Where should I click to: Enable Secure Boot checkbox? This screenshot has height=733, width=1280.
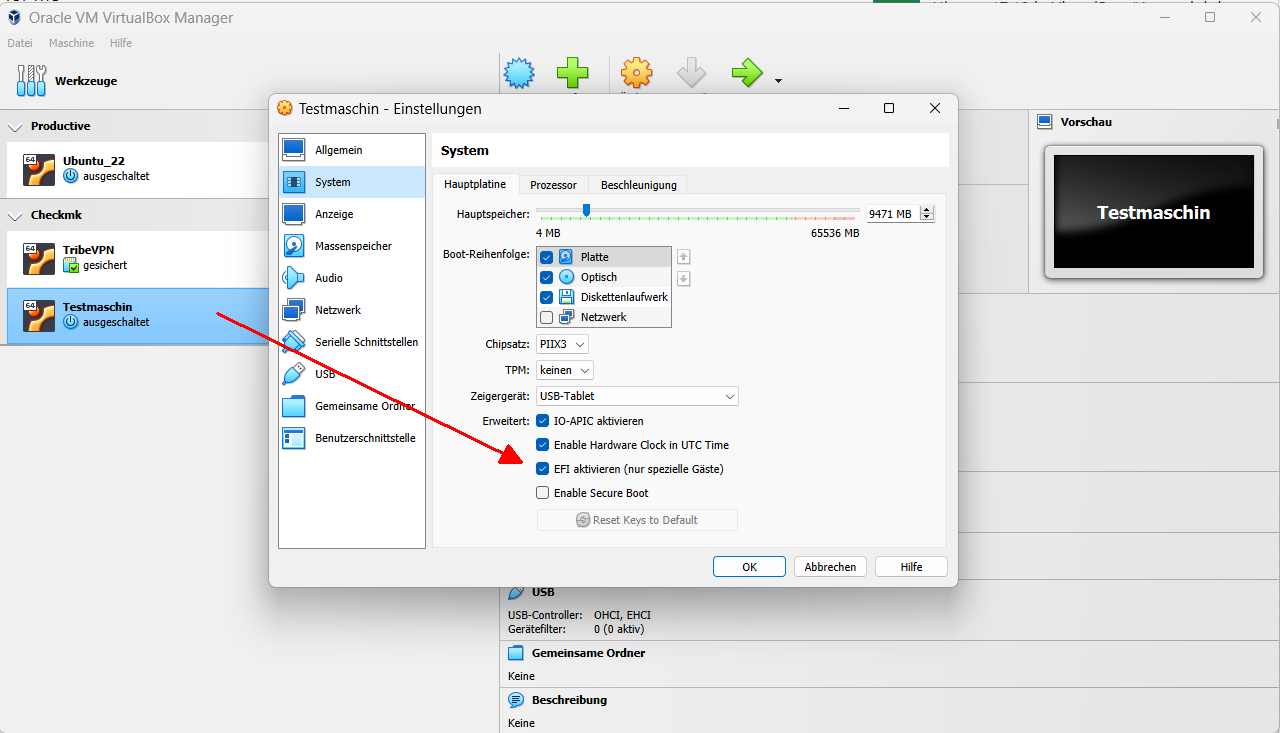[x=543, y=493]
